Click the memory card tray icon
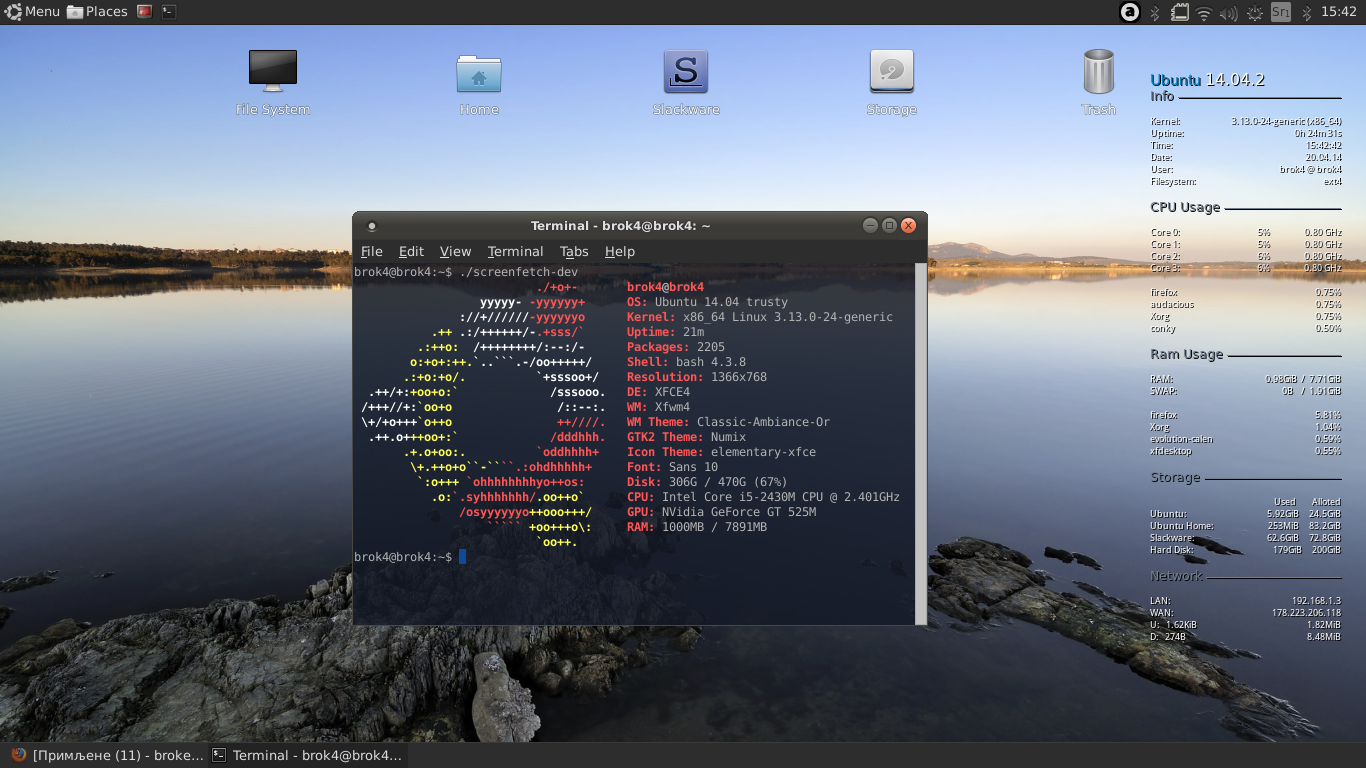The width and height of the screenshot is (1366, 768). point(1180,13)
